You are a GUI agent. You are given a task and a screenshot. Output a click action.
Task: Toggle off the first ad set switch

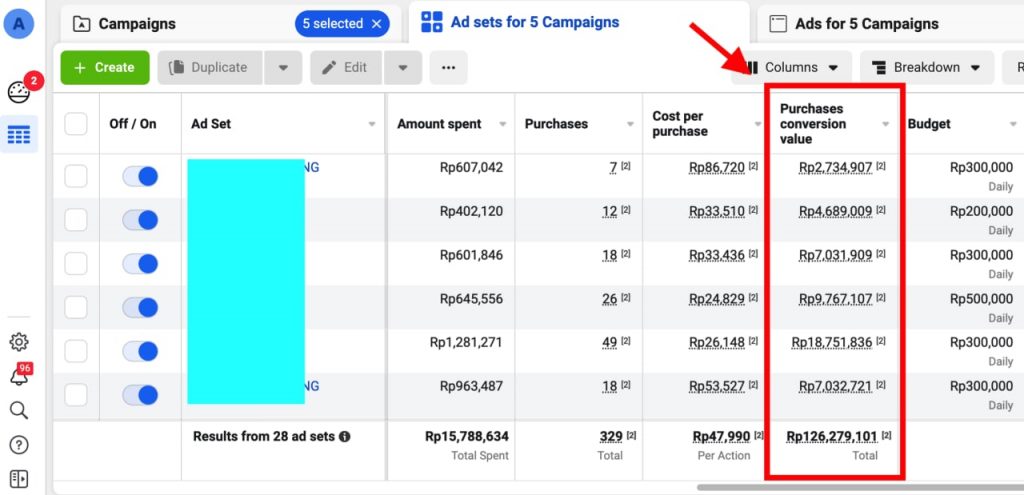coord(140,176)
